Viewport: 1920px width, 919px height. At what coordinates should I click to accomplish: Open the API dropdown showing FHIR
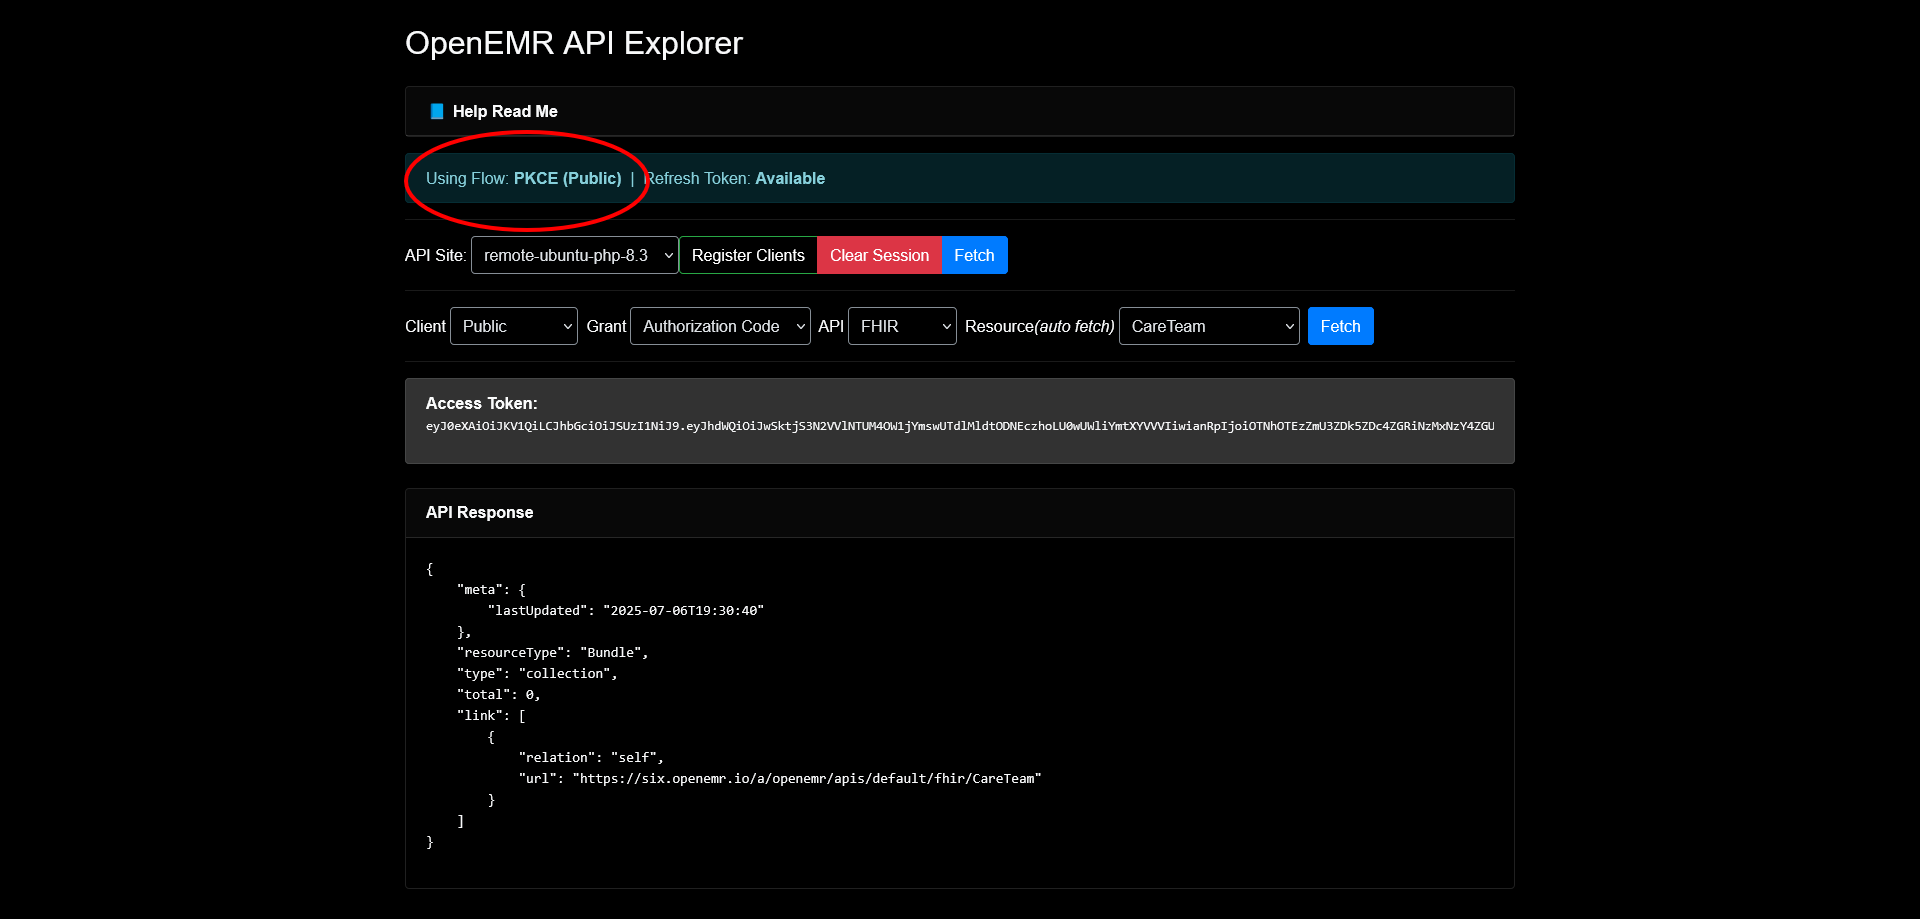pyautogui.click(x=902, y=326)
